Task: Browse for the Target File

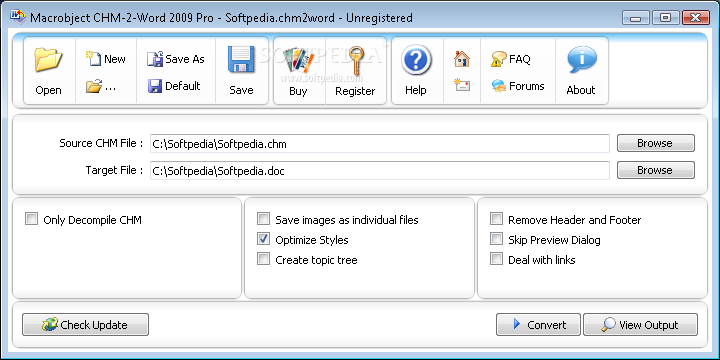Action: coord(655,170)
